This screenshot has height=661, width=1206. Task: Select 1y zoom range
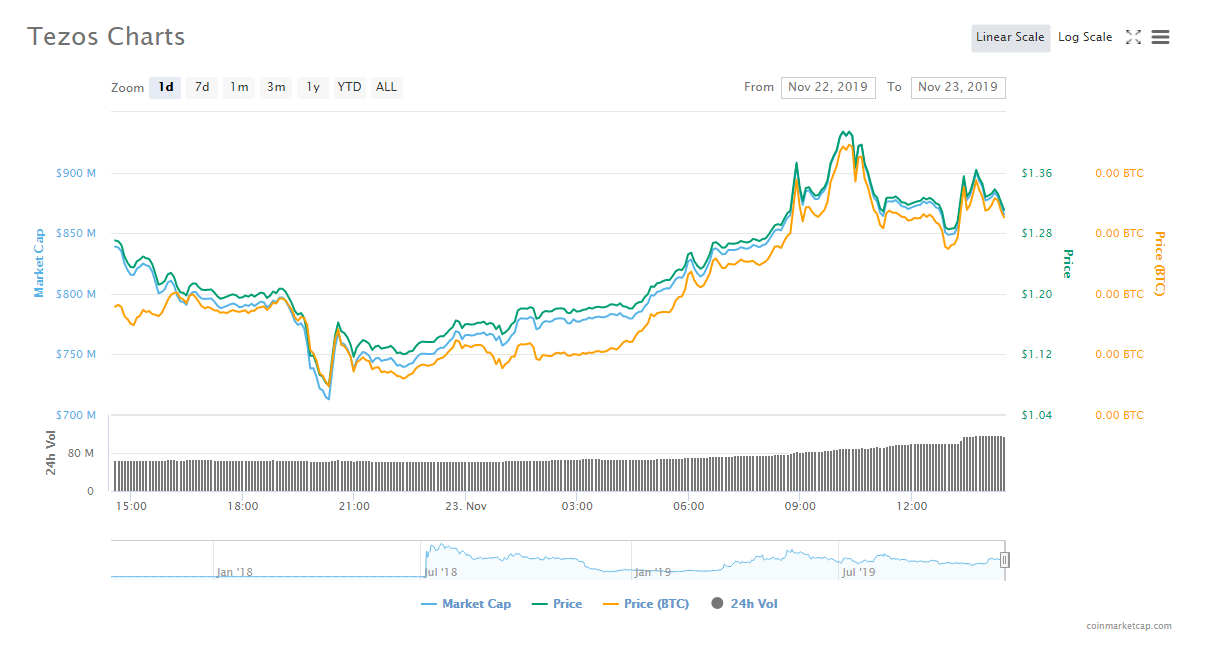coord(313,87)
